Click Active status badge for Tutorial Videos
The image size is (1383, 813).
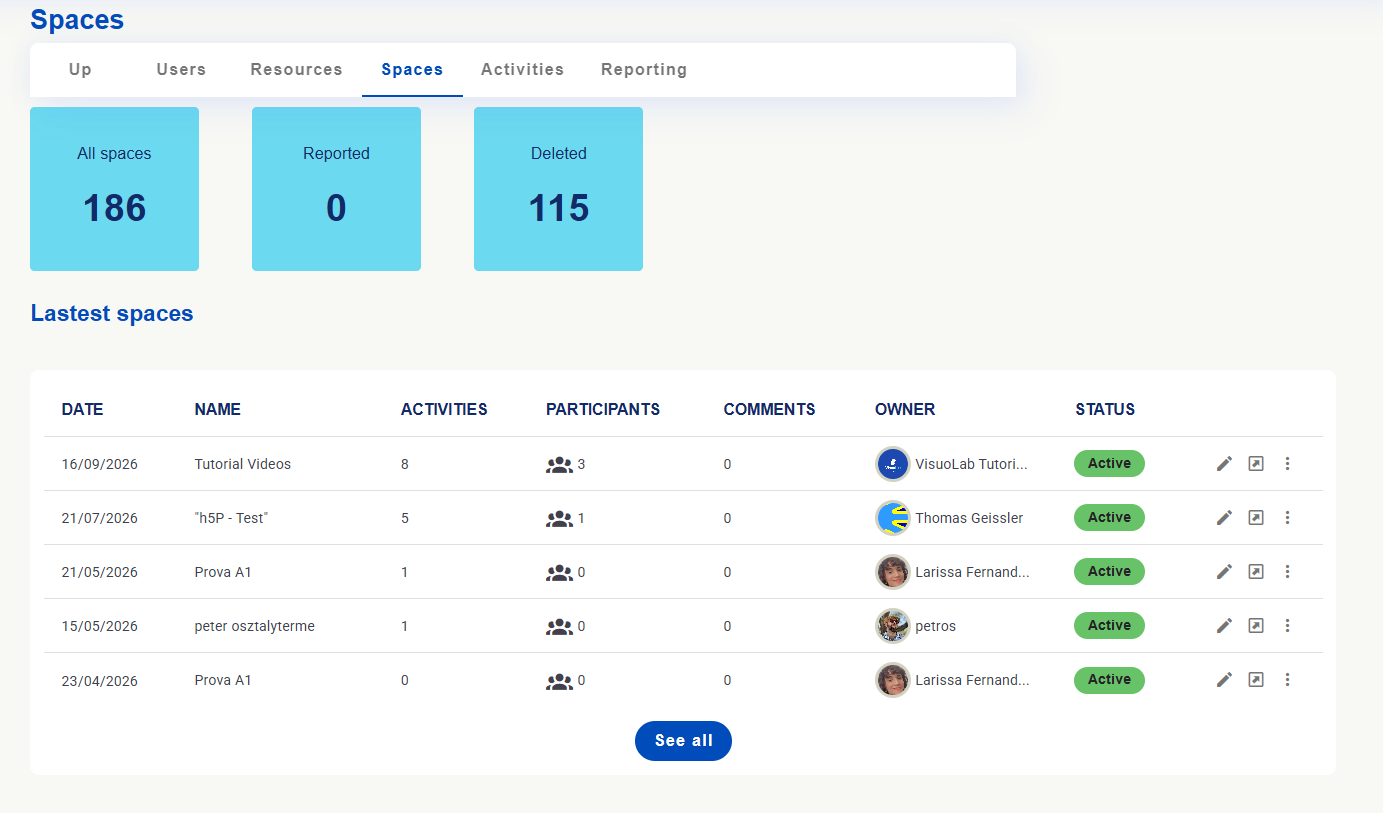1109,464
